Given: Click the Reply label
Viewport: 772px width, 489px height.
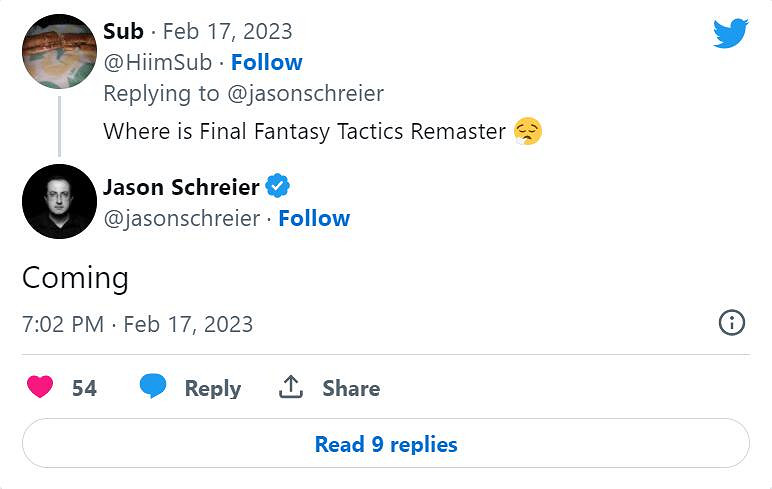Looking at the screenshot, I should (212, 388).
